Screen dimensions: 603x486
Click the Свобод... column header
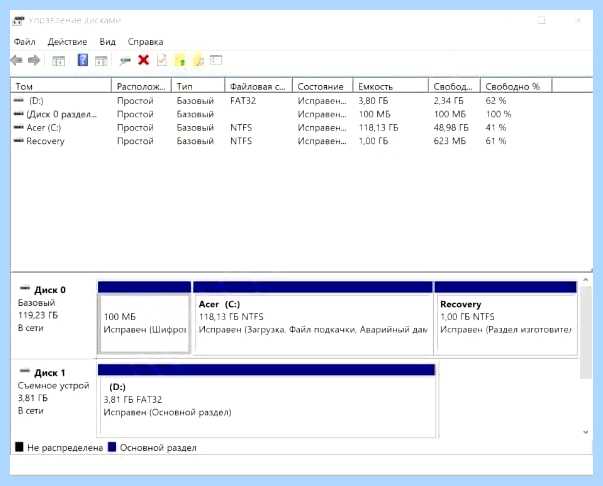[x=454, y=86]
